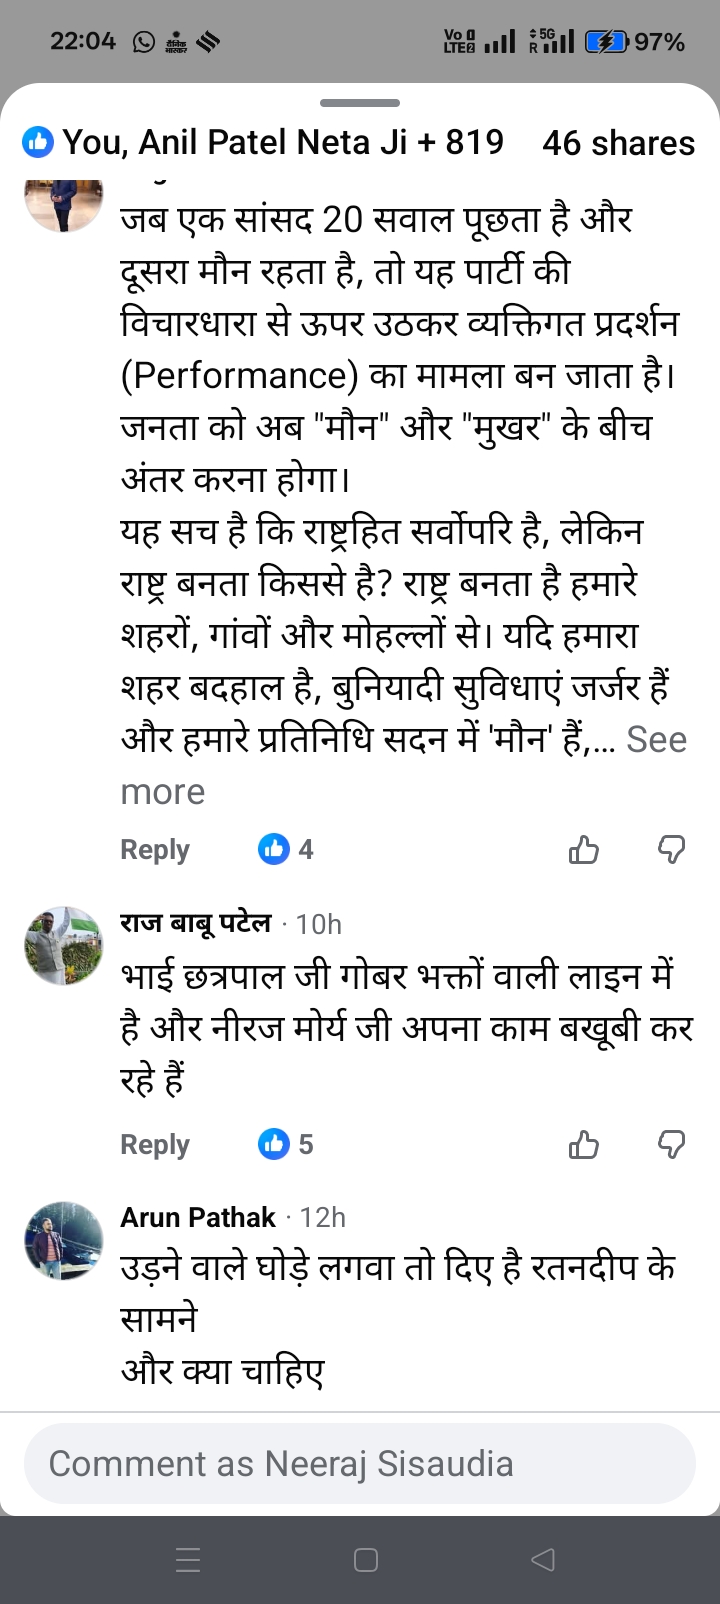Reply to the first long comment
The image size is (720, 1604).
[155, 850]
